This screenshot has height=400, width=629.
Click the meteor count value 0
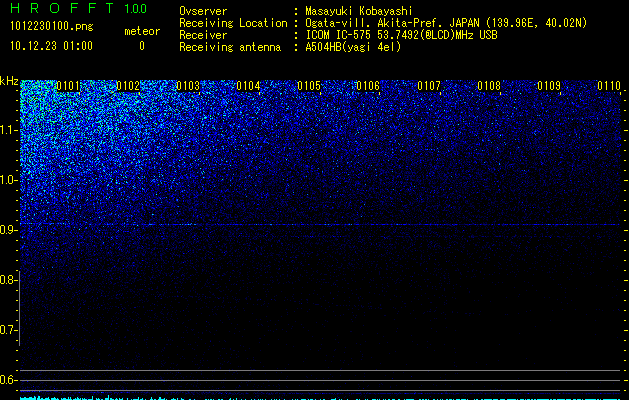coord(142,46)
